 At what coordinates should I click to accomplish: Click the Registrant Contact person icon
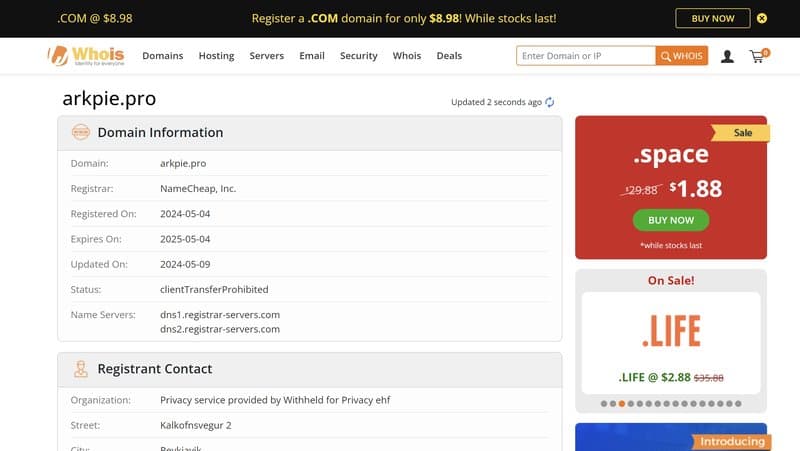[x=80, y=369]
